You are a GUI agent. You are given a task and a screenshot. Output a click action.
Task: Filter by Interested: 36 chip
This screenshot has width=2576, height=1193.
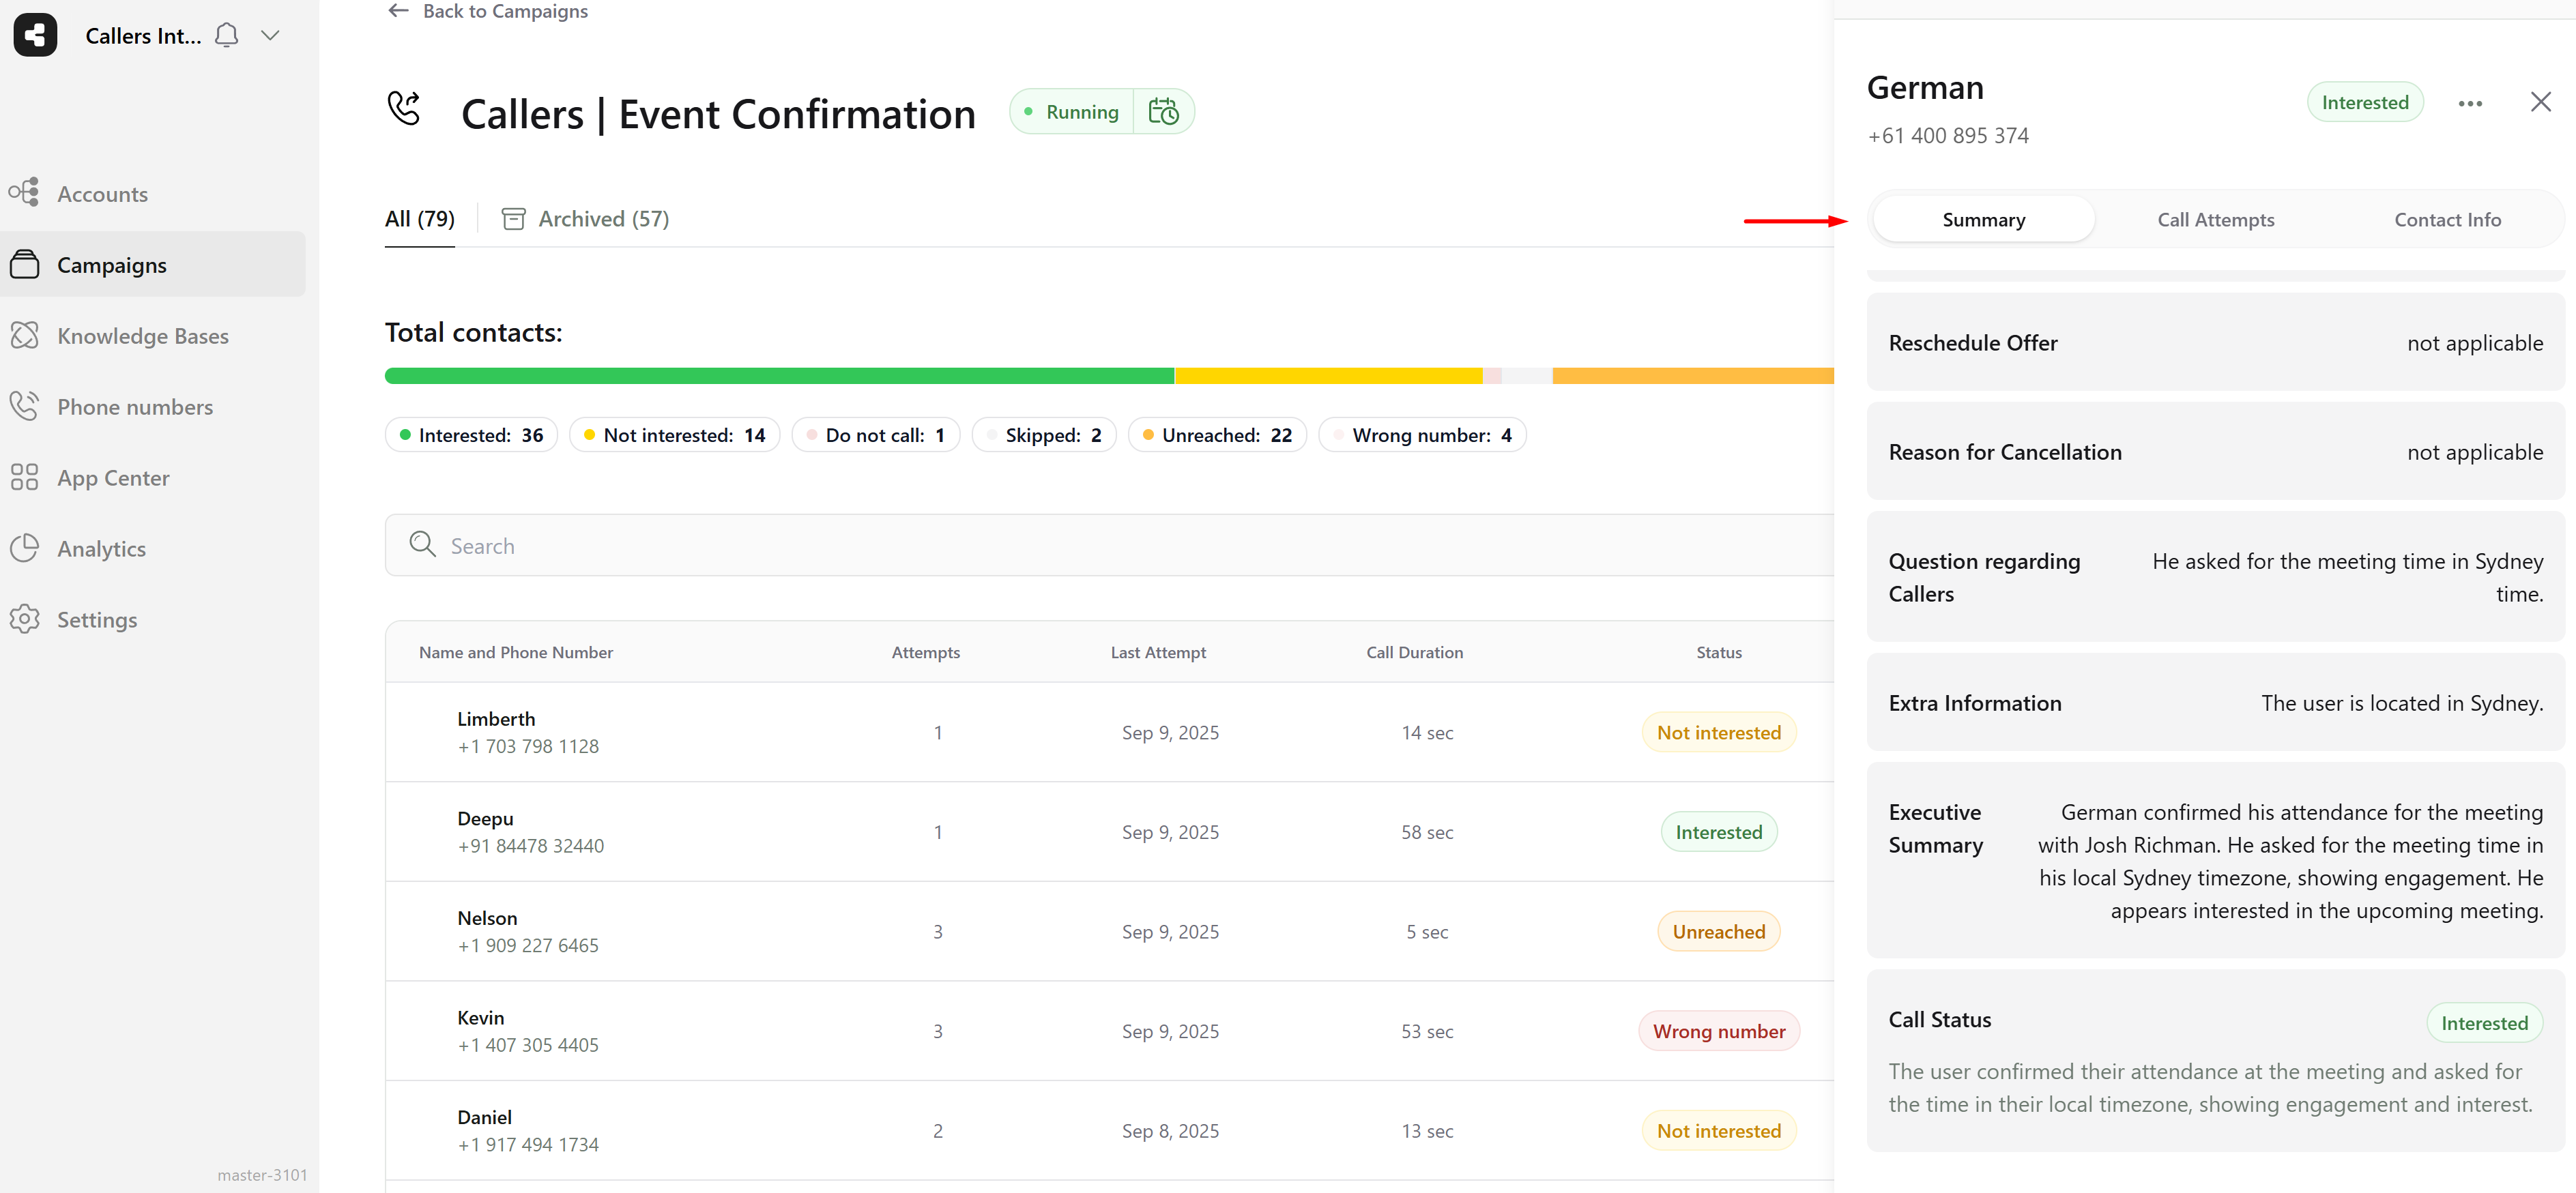471,435
